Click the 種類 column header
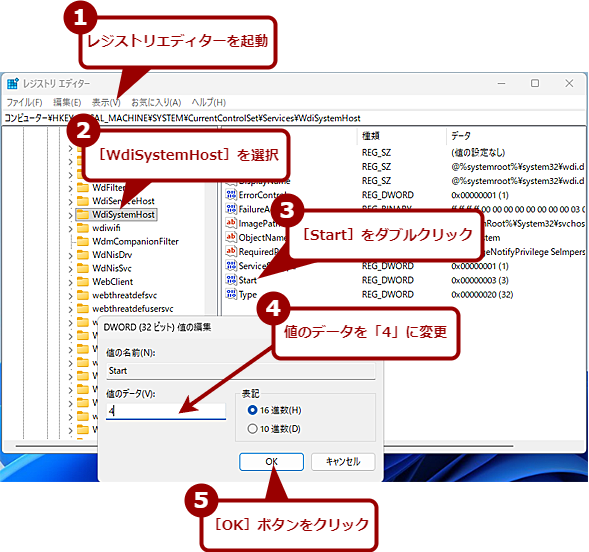The width and height of the screenshot is (589, 552). click(x=371, y=136)
